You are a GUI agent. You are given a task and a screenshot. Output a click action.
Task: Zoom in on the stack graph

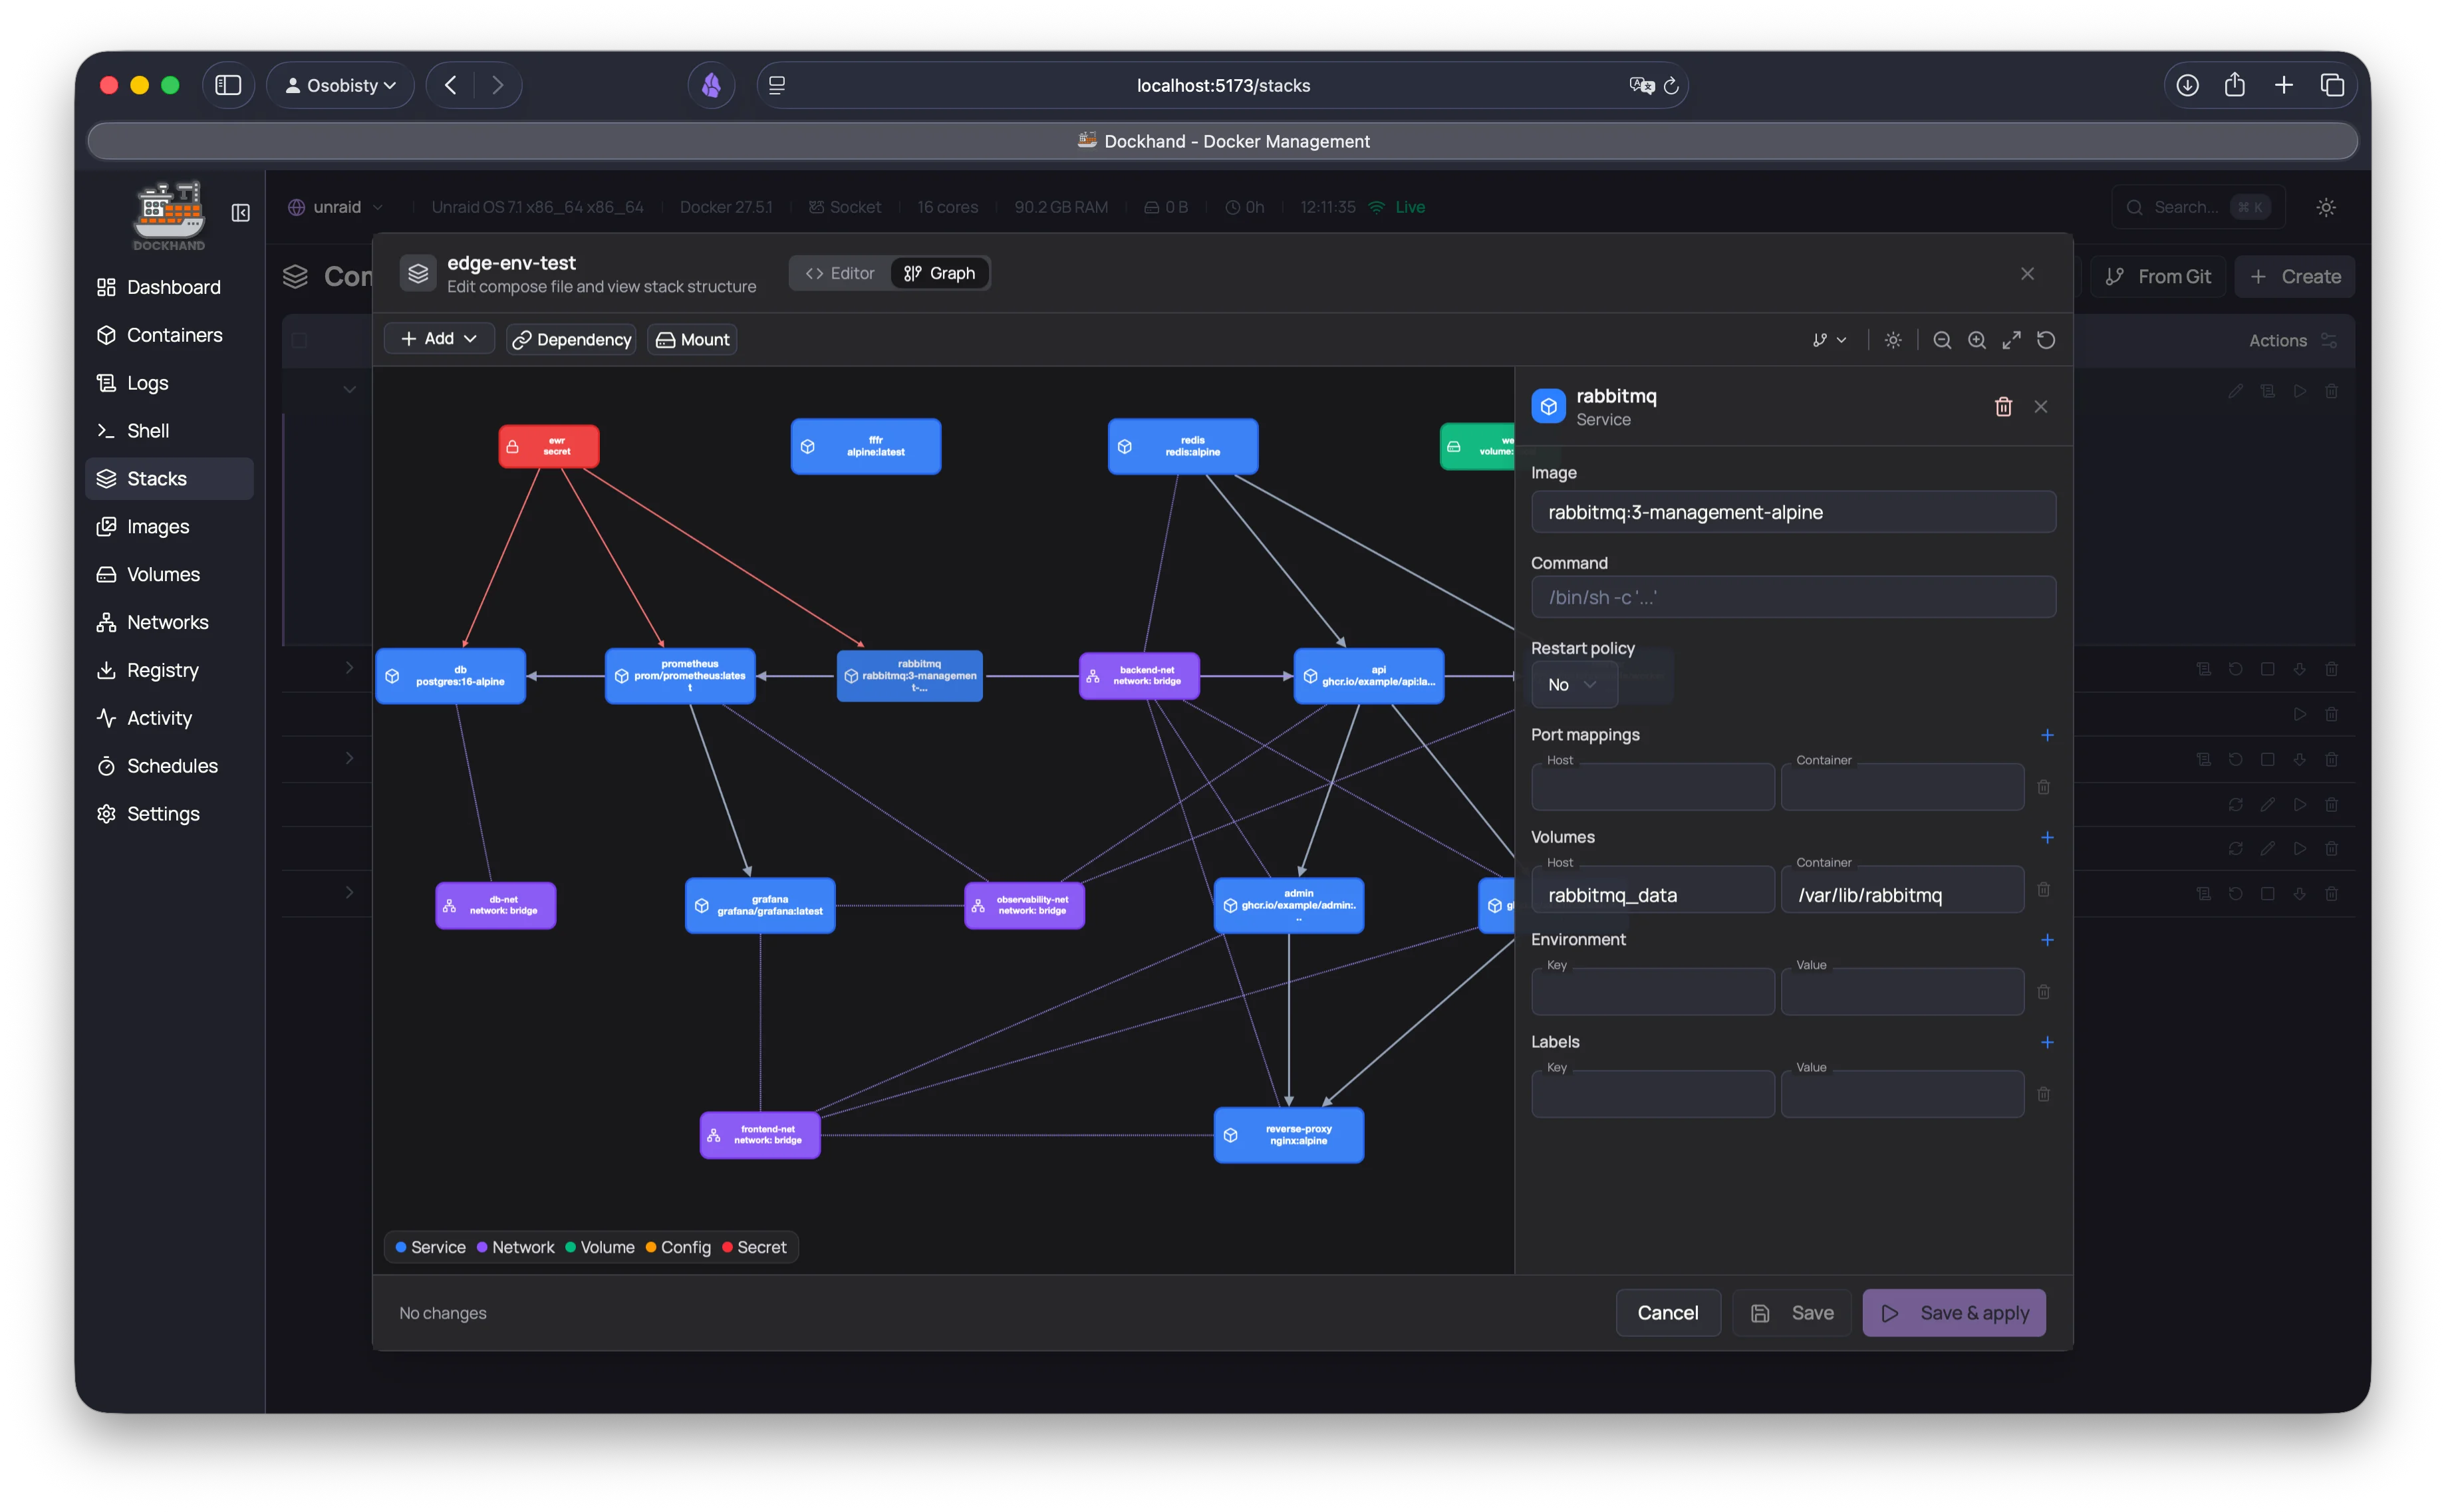[x=1977, y=340]
